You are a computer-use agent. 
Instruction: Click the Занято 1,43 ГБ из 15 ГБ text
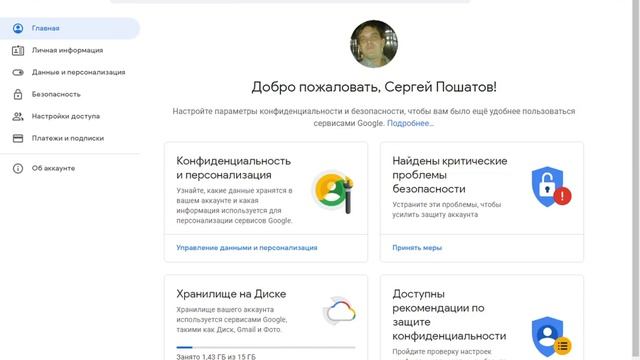coord(216,357)
